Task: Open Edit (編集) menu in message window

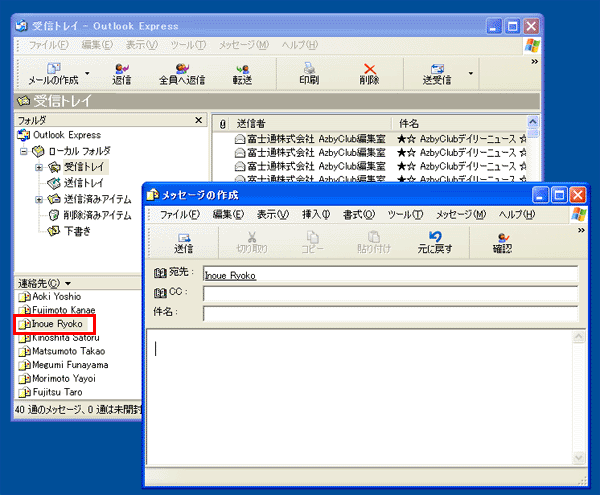Action: (x=228, y=214)
